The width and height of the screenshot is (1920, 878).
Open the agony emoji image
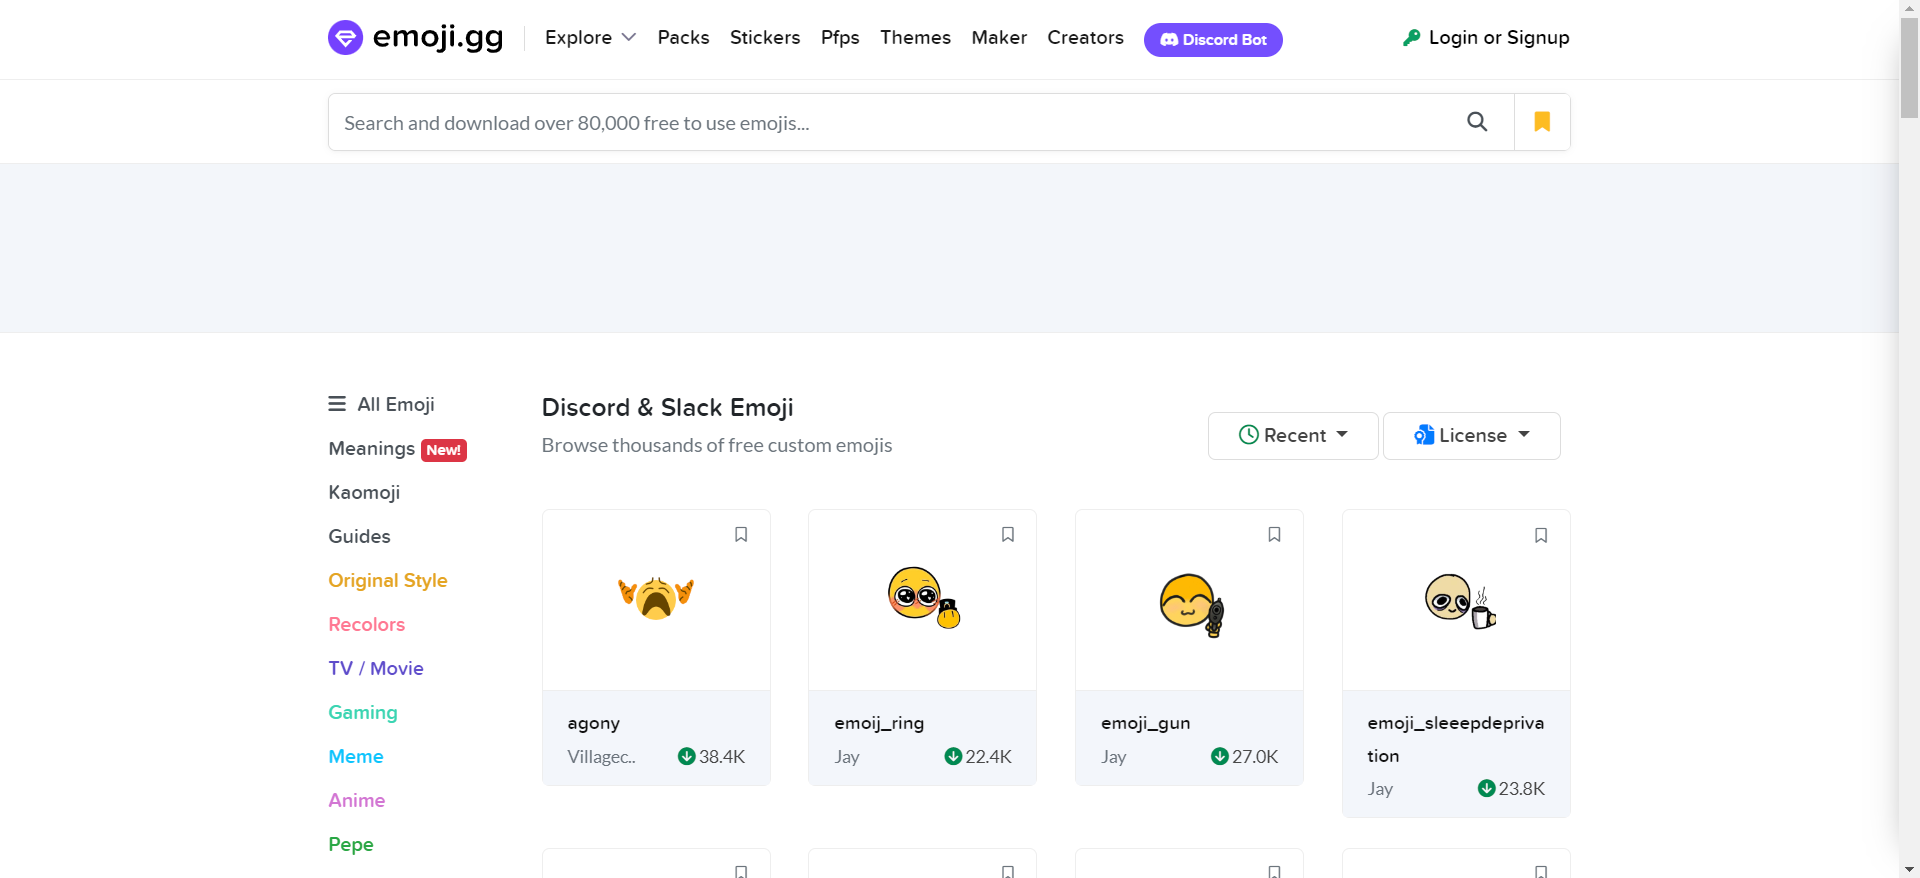tap(656, 598)
